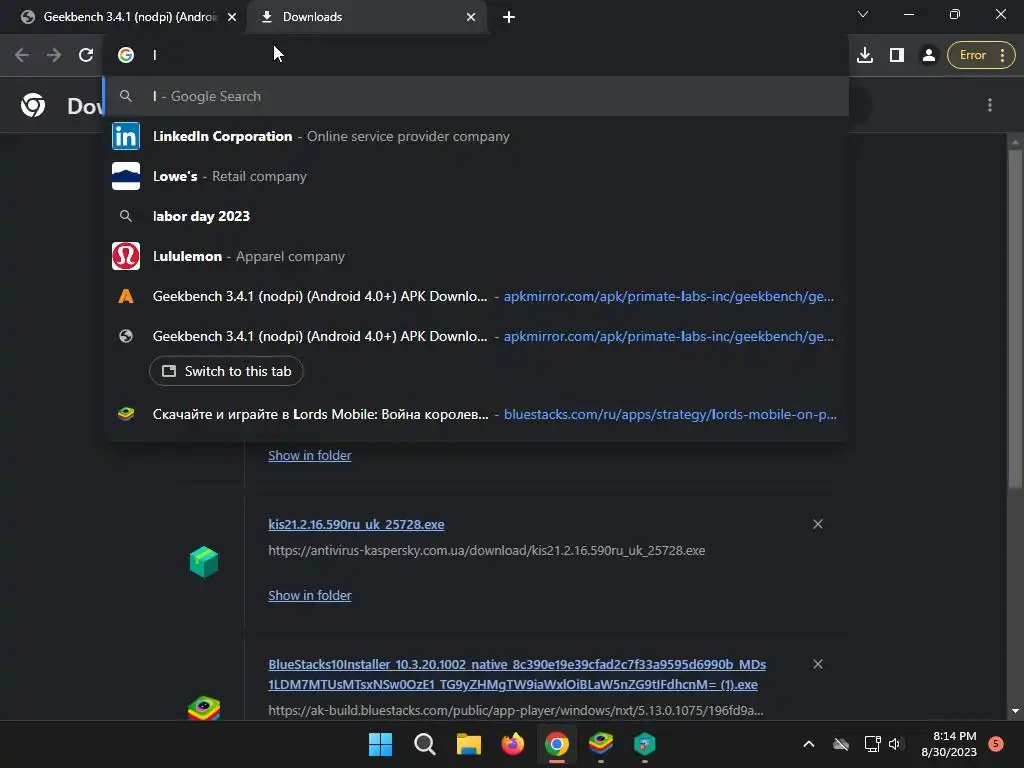1024x768 pixels.
Task: Reload the current page
Action: pos(86,55)
